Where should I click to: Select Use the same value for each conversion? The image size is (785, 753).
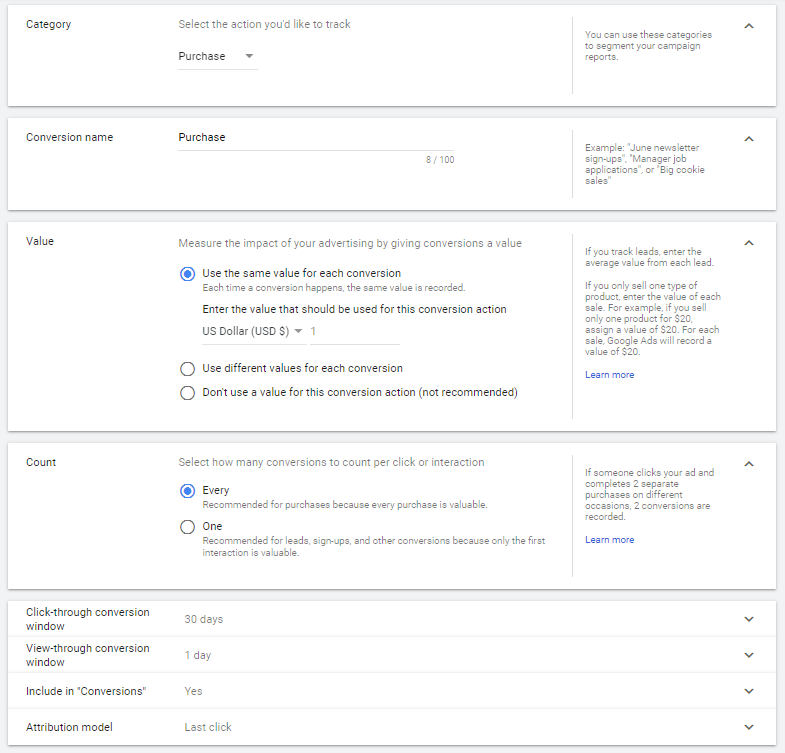point(188,274)
